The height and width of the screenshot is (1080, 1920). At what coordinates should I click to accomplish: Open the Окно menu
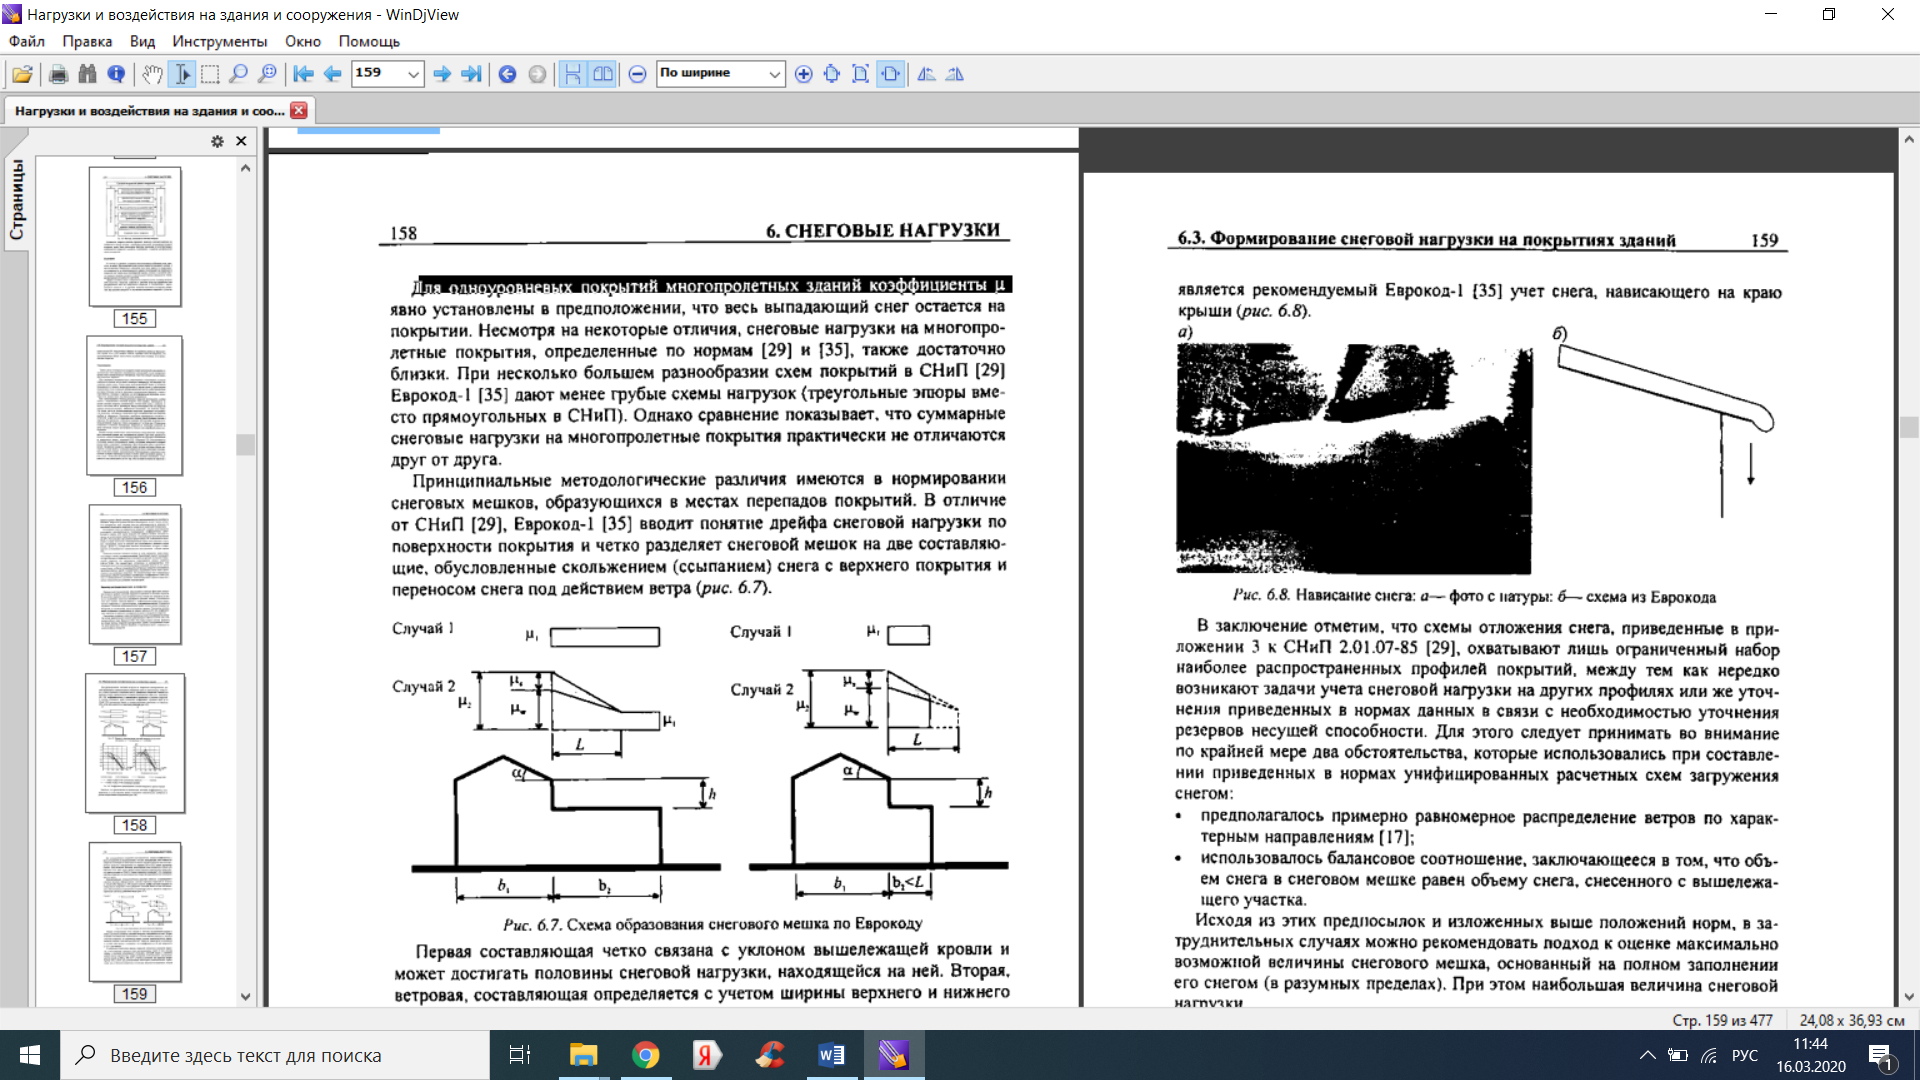(x=303, y=41)
